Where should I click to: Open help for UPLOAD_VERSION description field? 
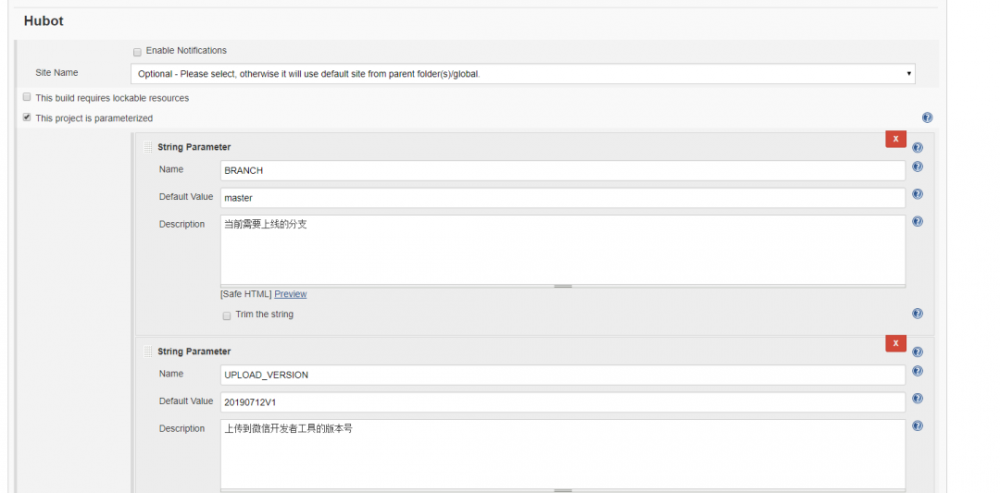click(918, 426)
